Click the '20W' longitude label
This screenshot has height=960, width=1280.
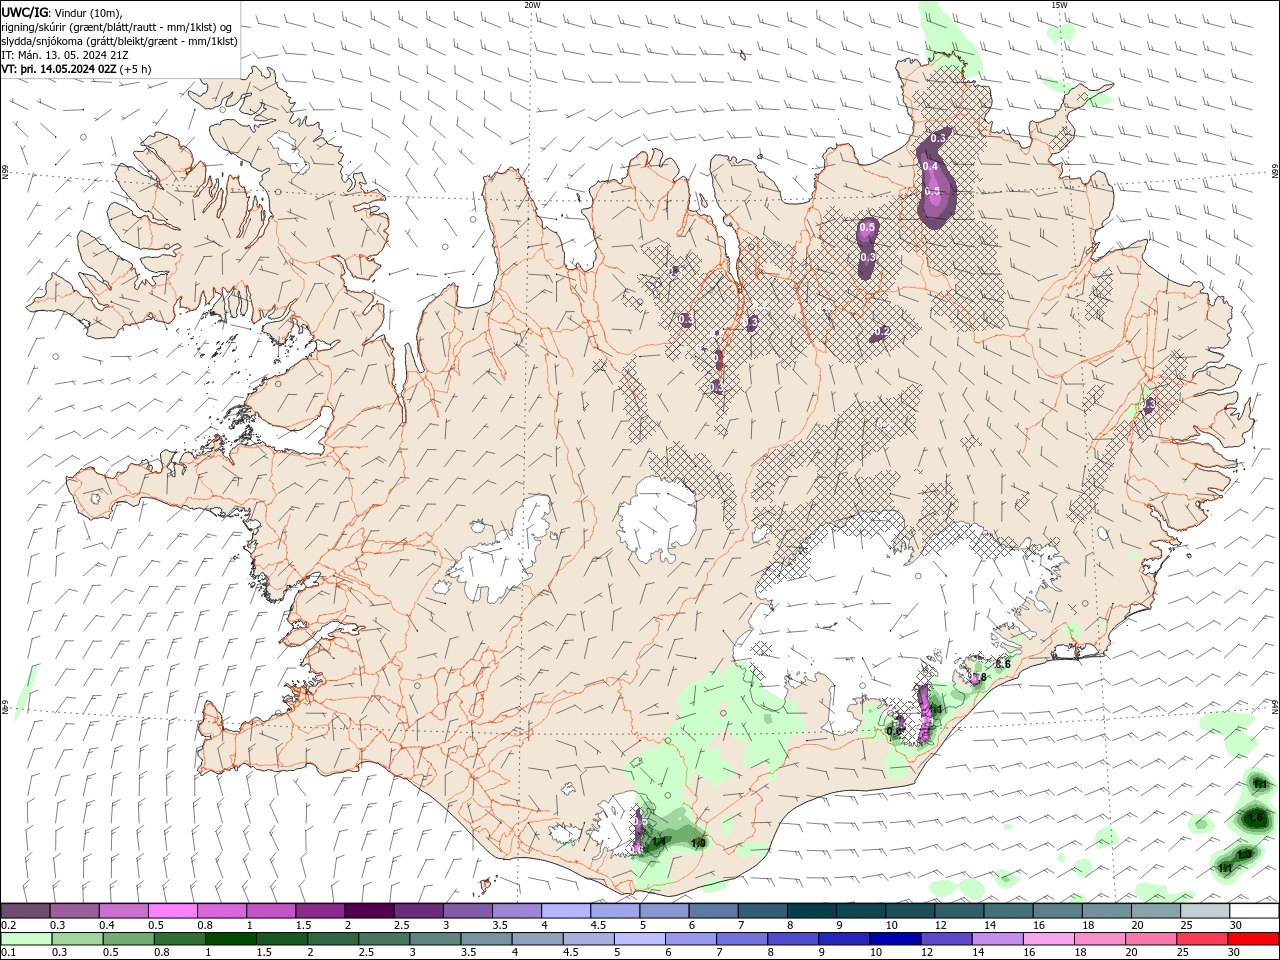click(x=532, y=5)
